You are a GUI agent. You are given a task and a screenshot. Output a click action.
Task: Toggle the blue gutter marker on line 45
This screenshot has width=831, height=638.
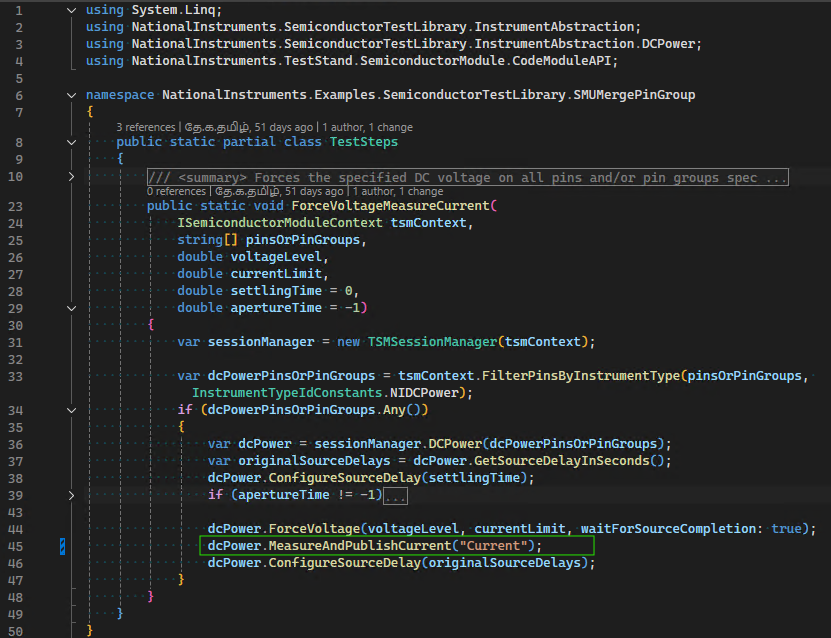pyautogui.click(x=62, y=546)
